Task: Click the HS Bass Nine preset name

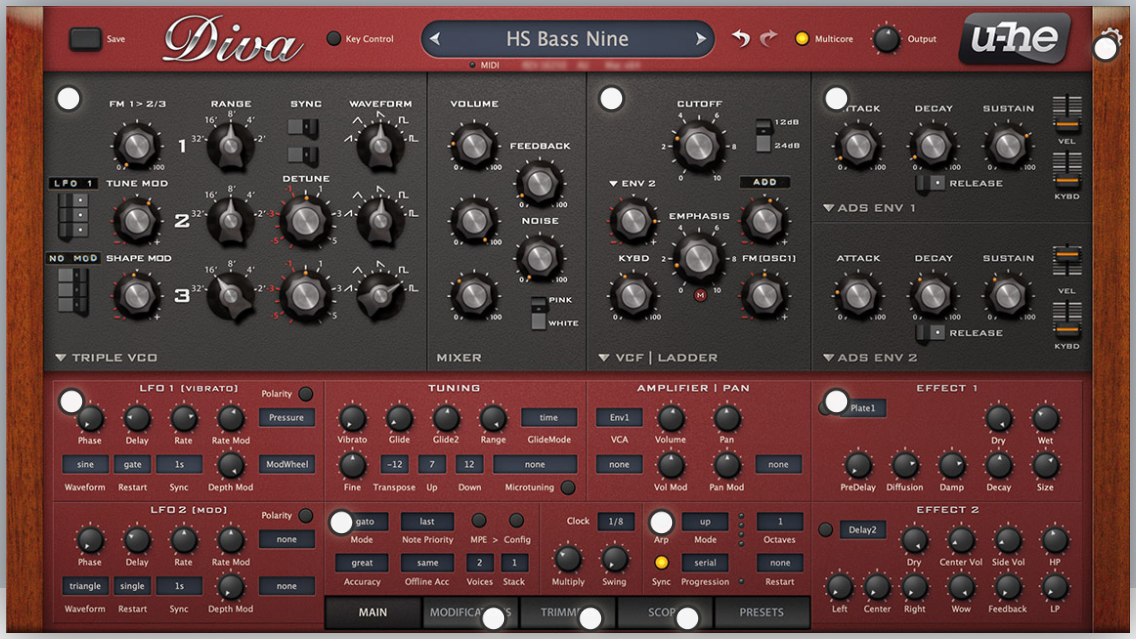Action: [567, 39]
